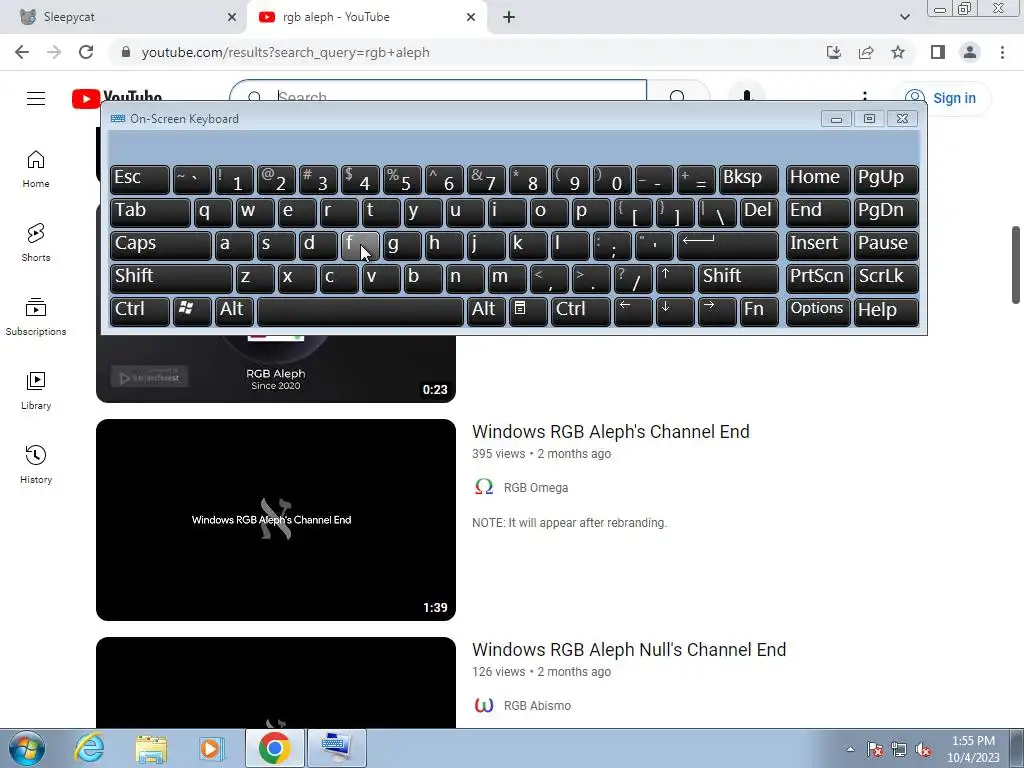
Task: Click YouTube settings three-dot icon
Action: pos(865,97)
